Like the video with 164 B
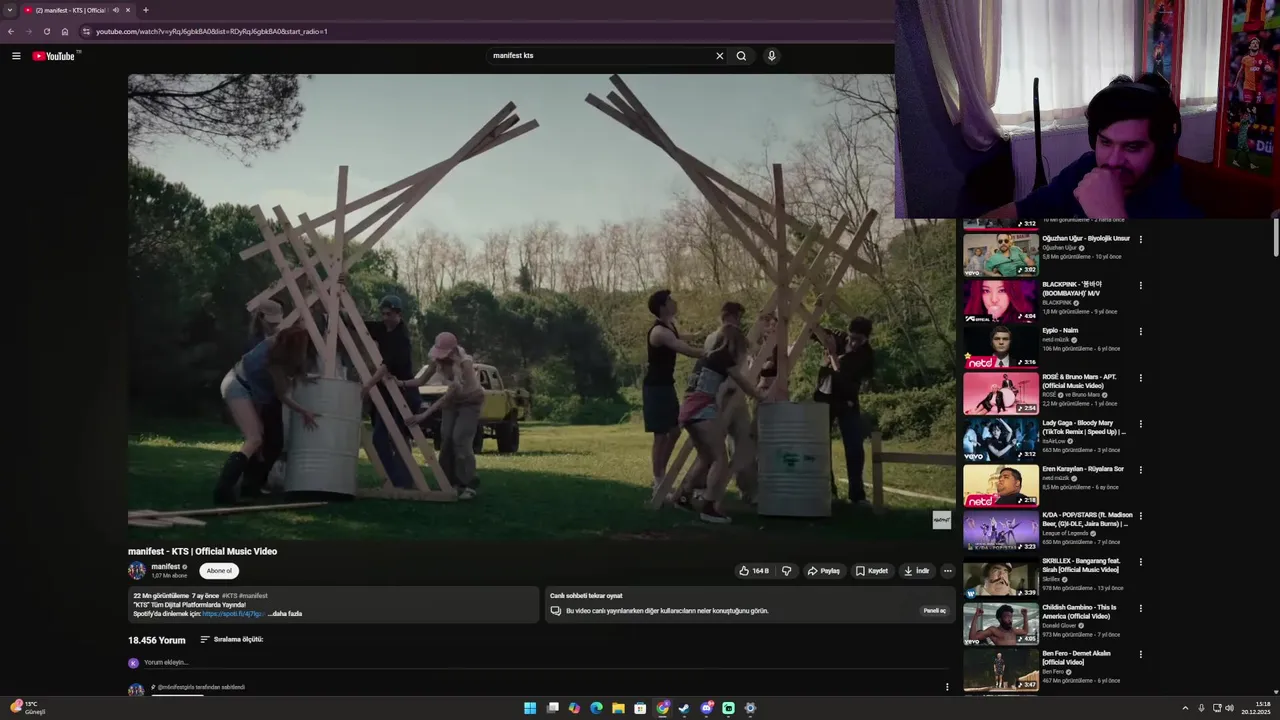The height and width of the screenshot is (720, 1280). pyautogui.click(x=754, y=571)
